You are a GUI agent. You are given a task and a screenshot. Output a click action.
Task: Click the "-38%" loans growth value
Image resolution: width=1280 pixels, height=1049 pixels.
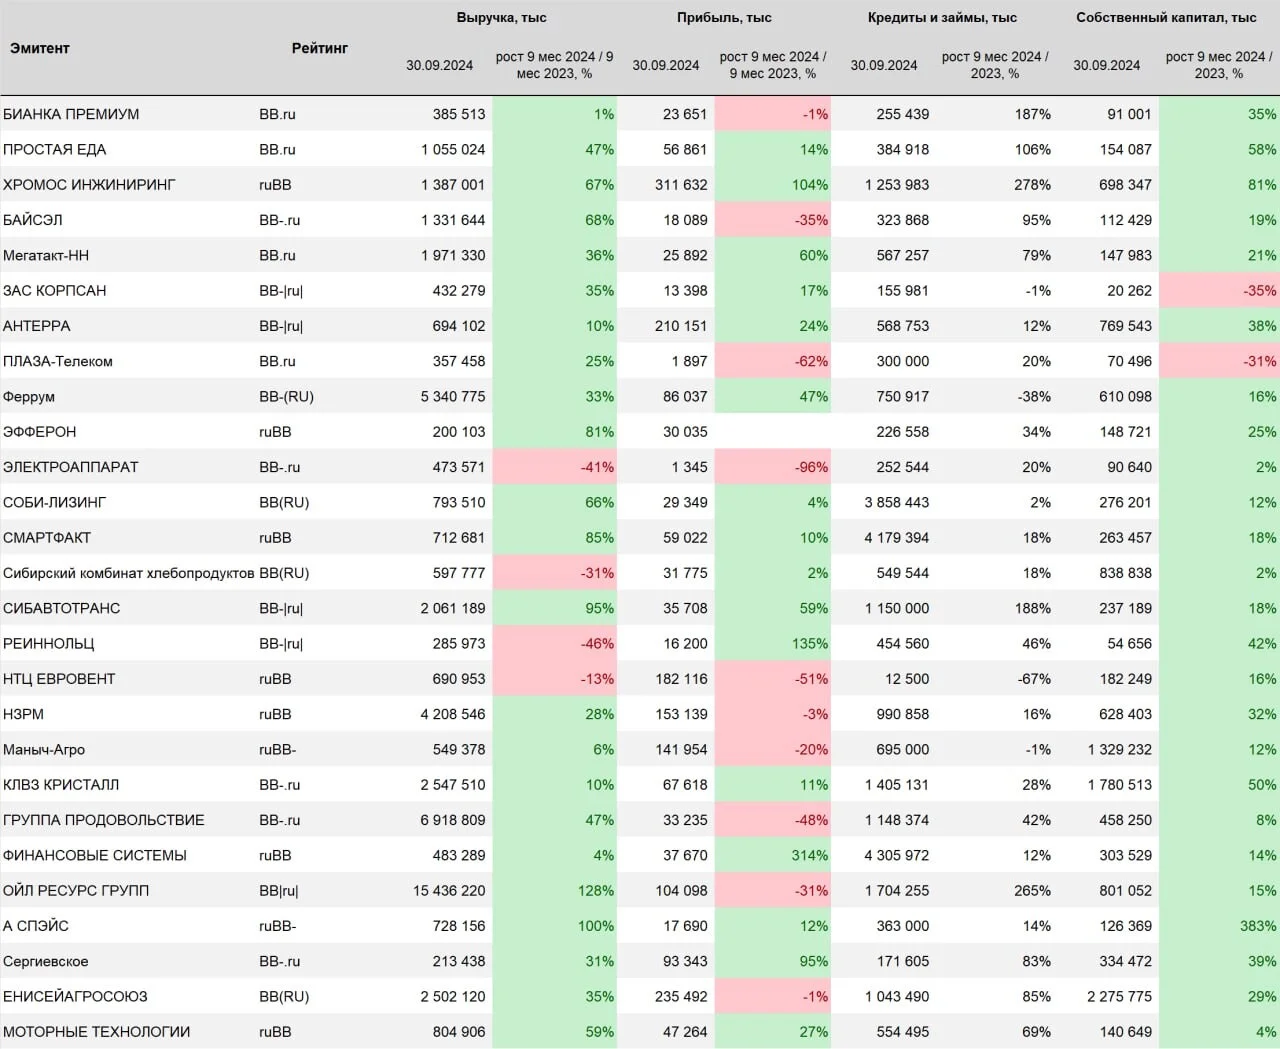[1035, 397]
